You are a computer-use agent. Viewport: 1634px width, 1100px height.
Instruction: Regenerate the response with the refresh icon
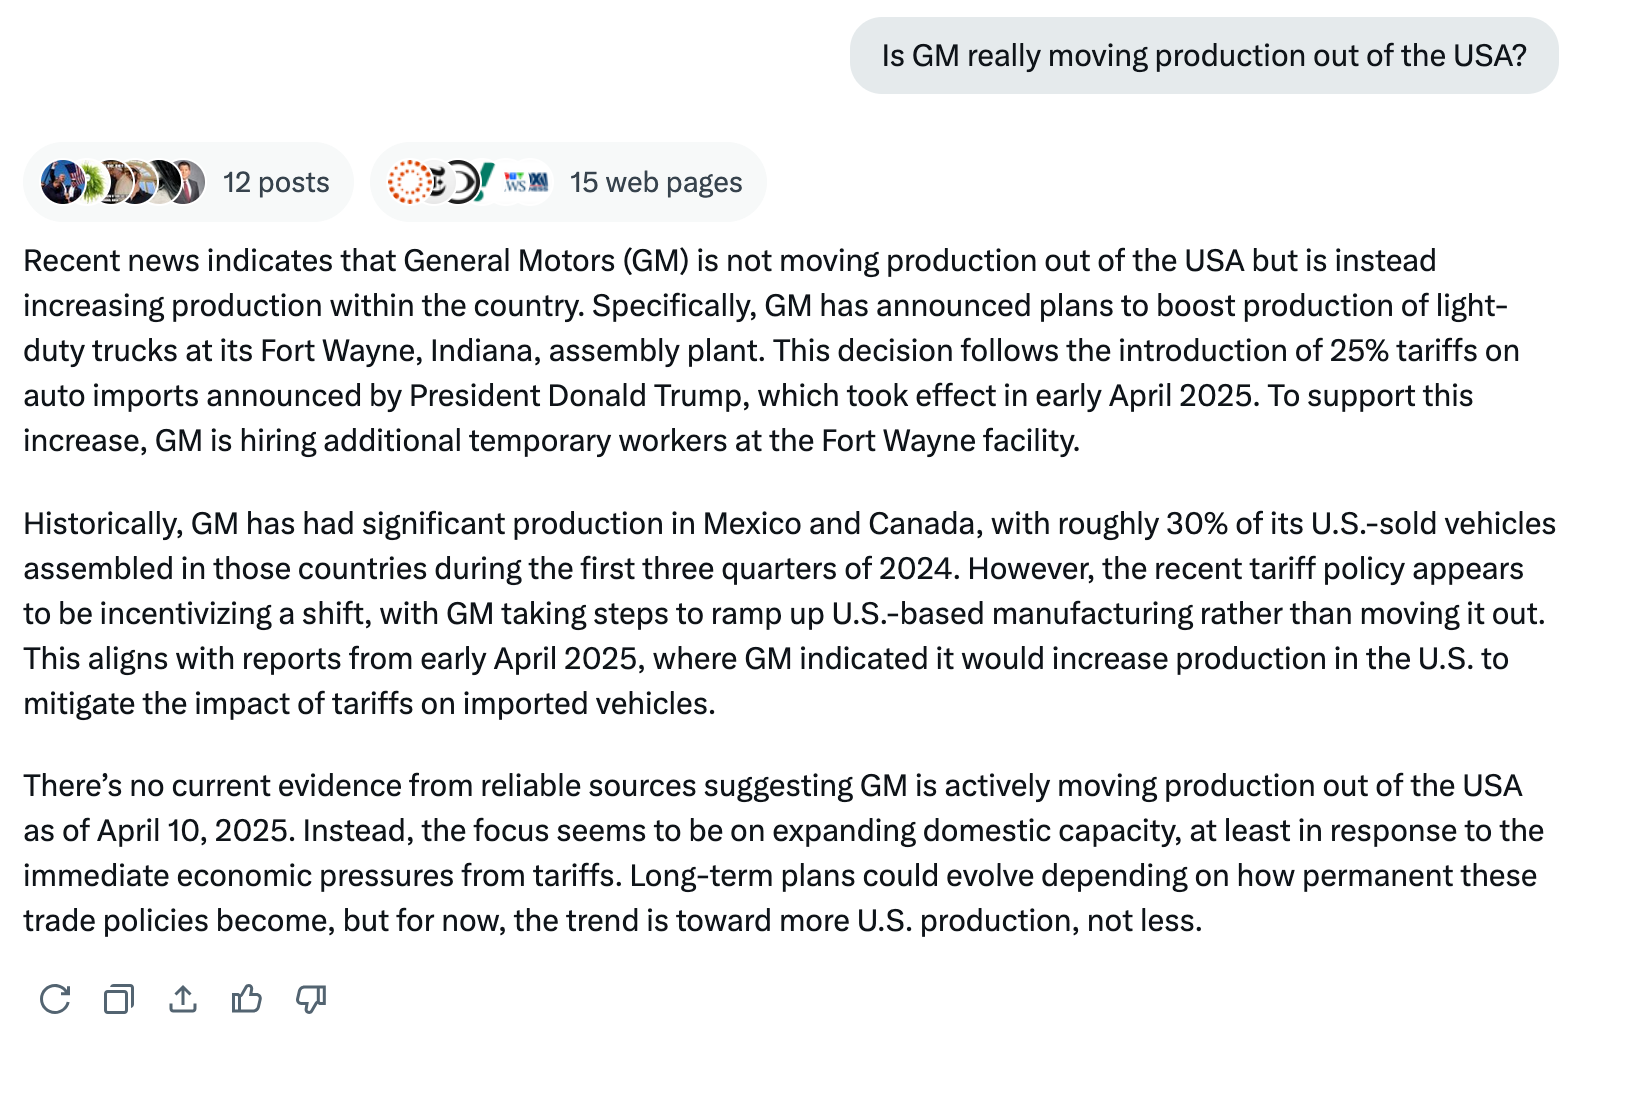pyautogui.click(x=55, y=999)
